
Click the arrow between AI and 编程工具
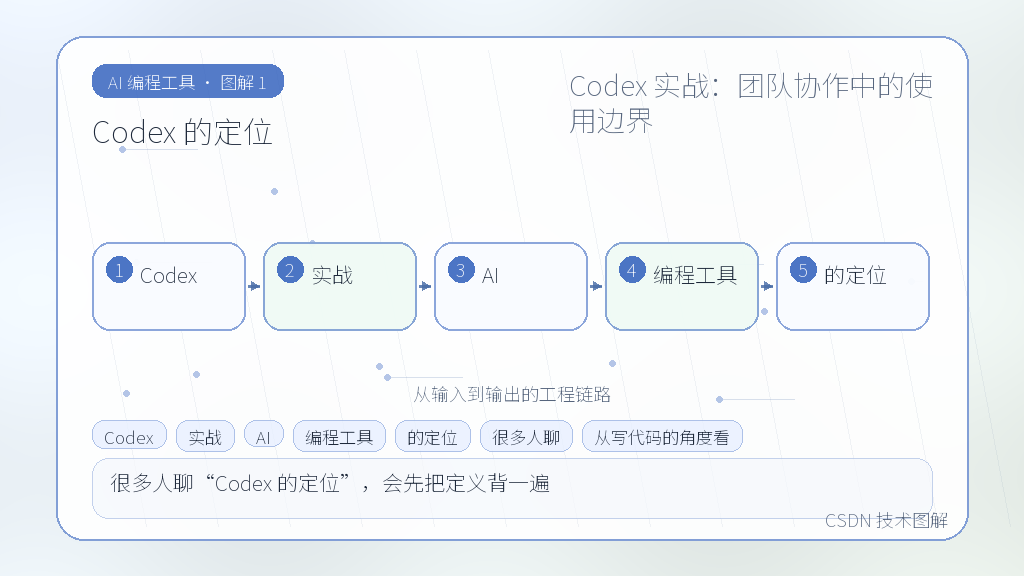(596, 286)
